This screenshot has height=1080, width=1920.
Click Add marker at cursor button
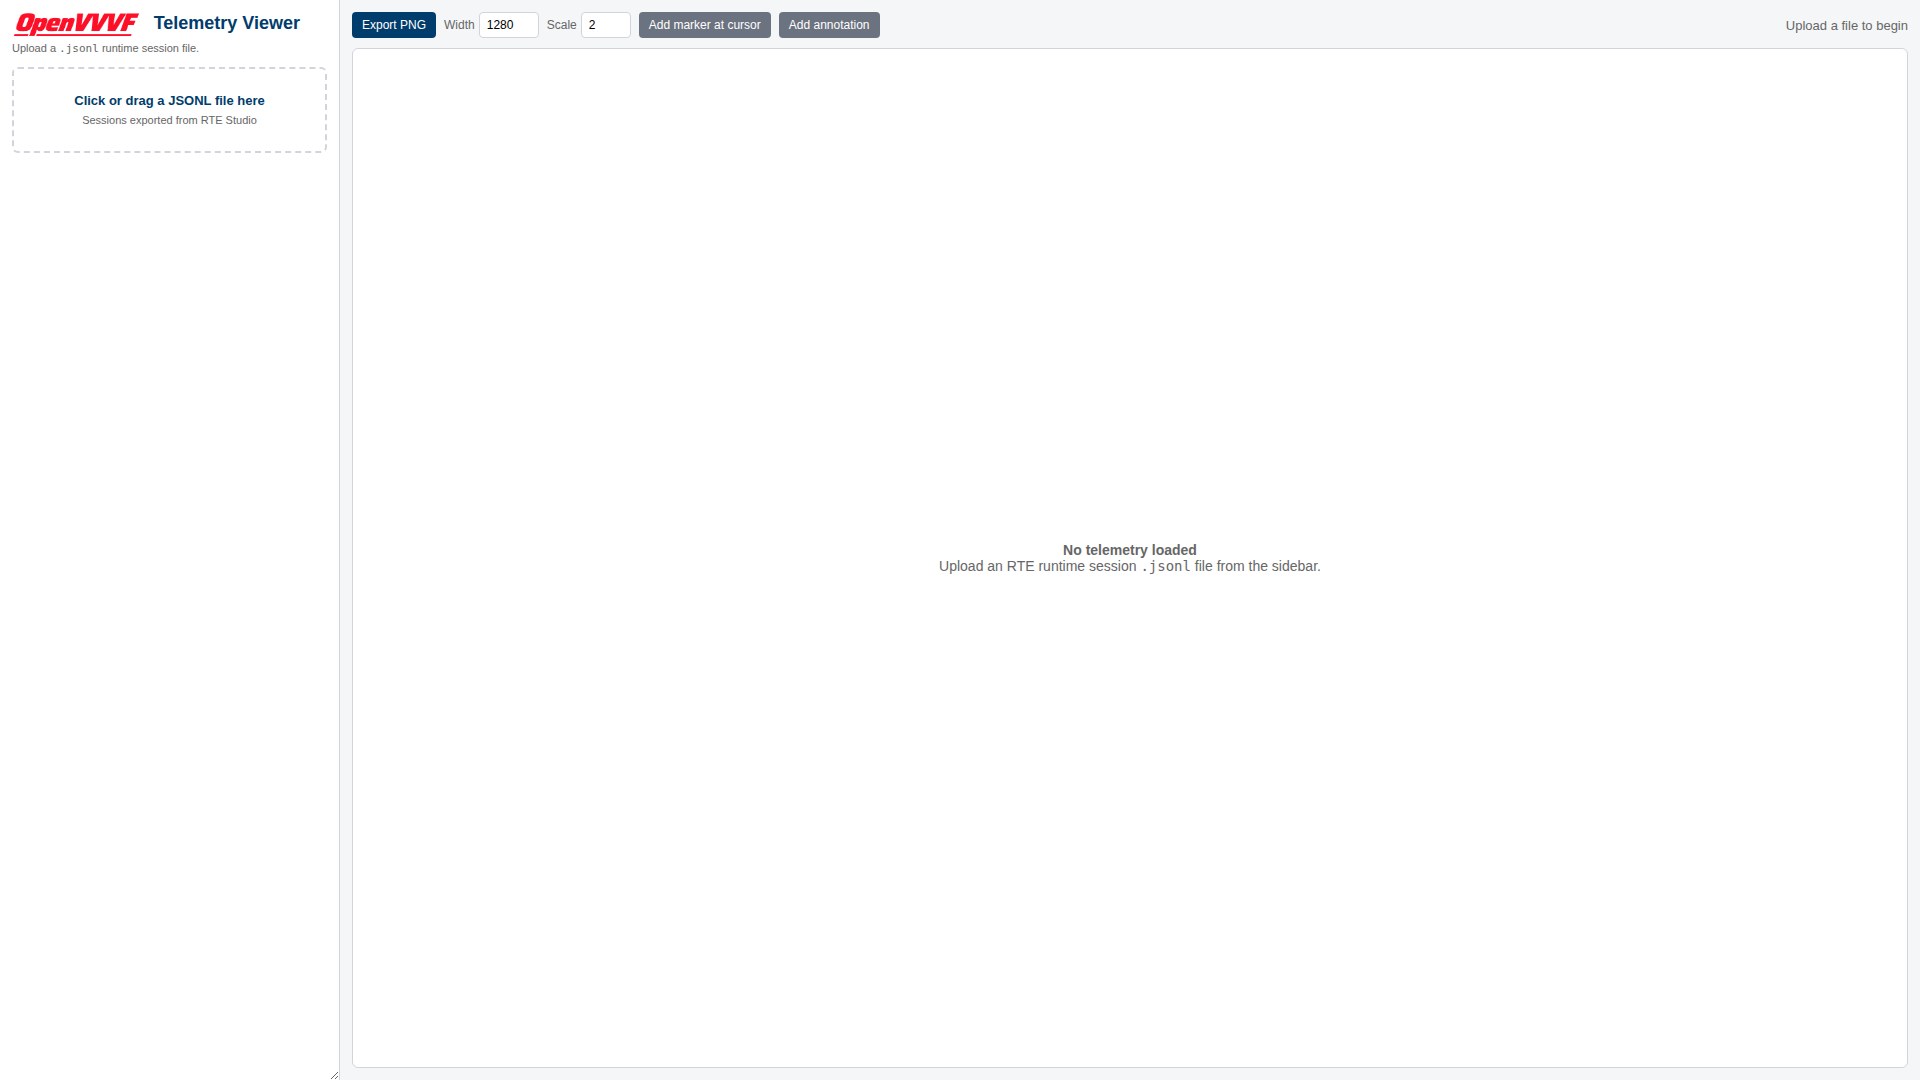(x=704, y=25)
